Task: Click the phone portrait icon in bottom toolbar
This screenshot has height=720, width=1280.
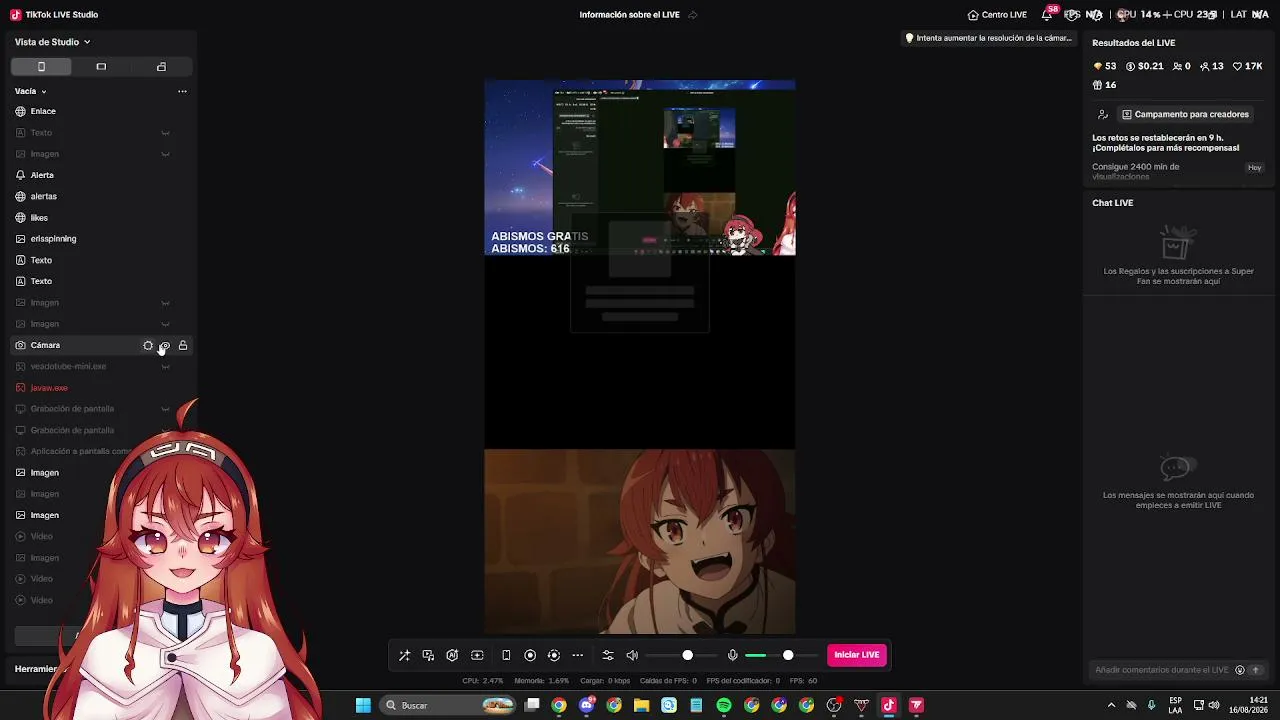Action: [x=506, y=655]
